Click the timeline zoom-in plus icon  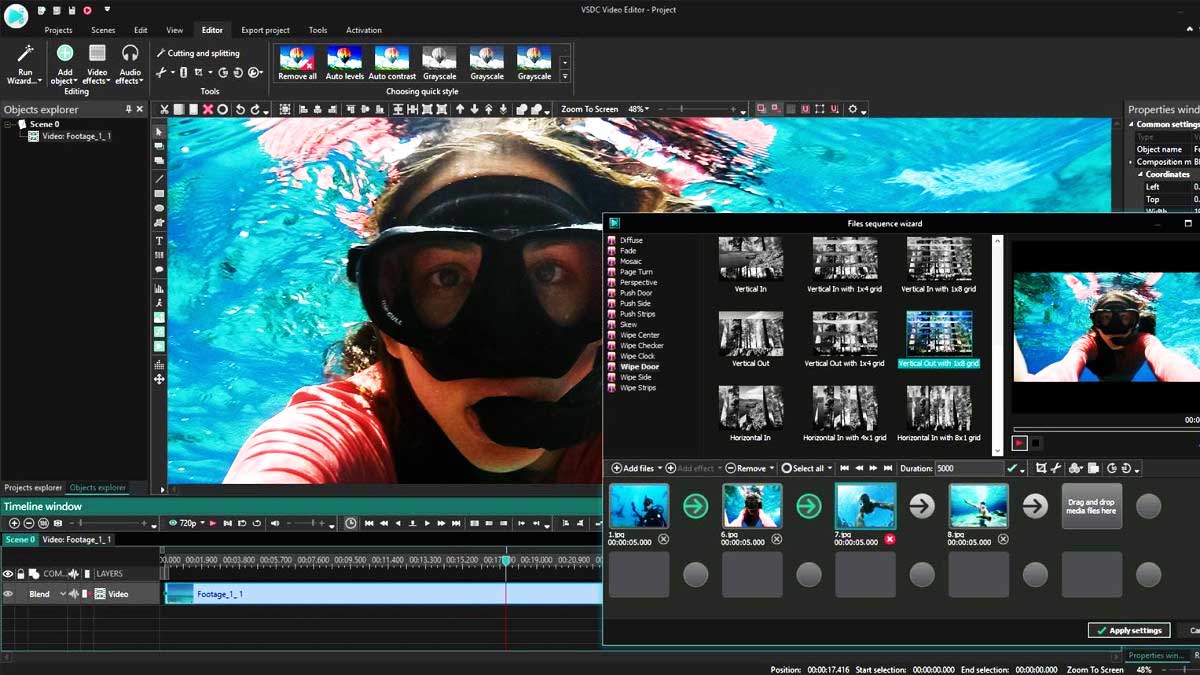(14, 523)
